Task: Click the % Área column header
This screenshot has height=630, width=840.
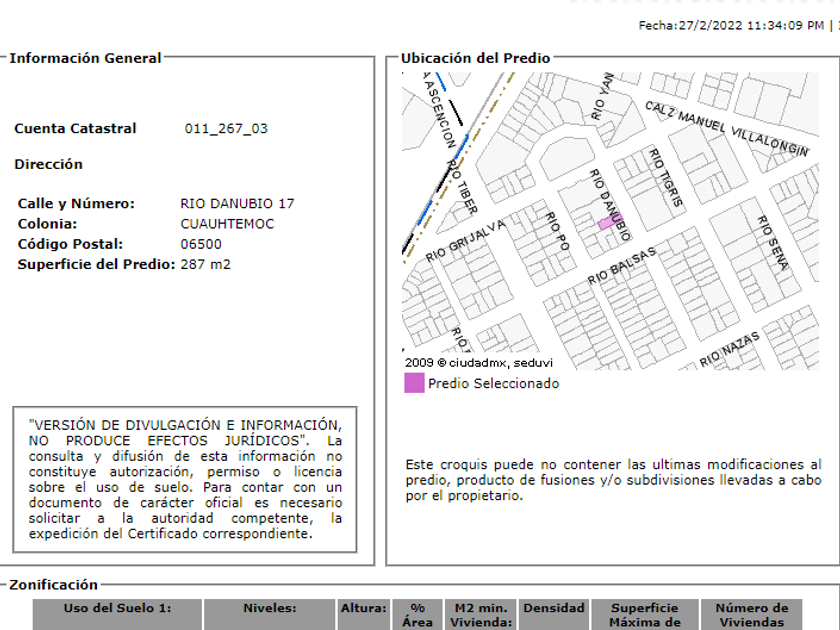Action: [x=417, y=614]
